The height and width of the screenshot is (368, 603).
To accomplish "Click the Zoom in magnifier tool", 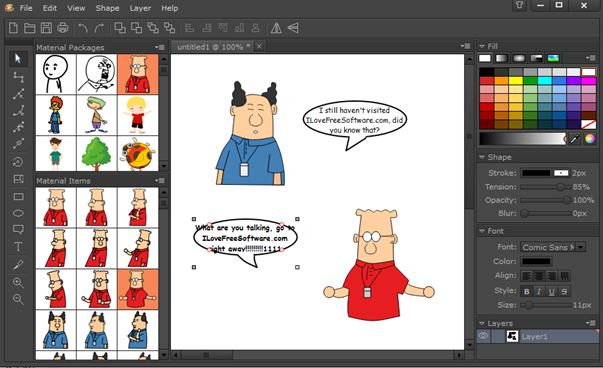I will [x=18, y=283].
